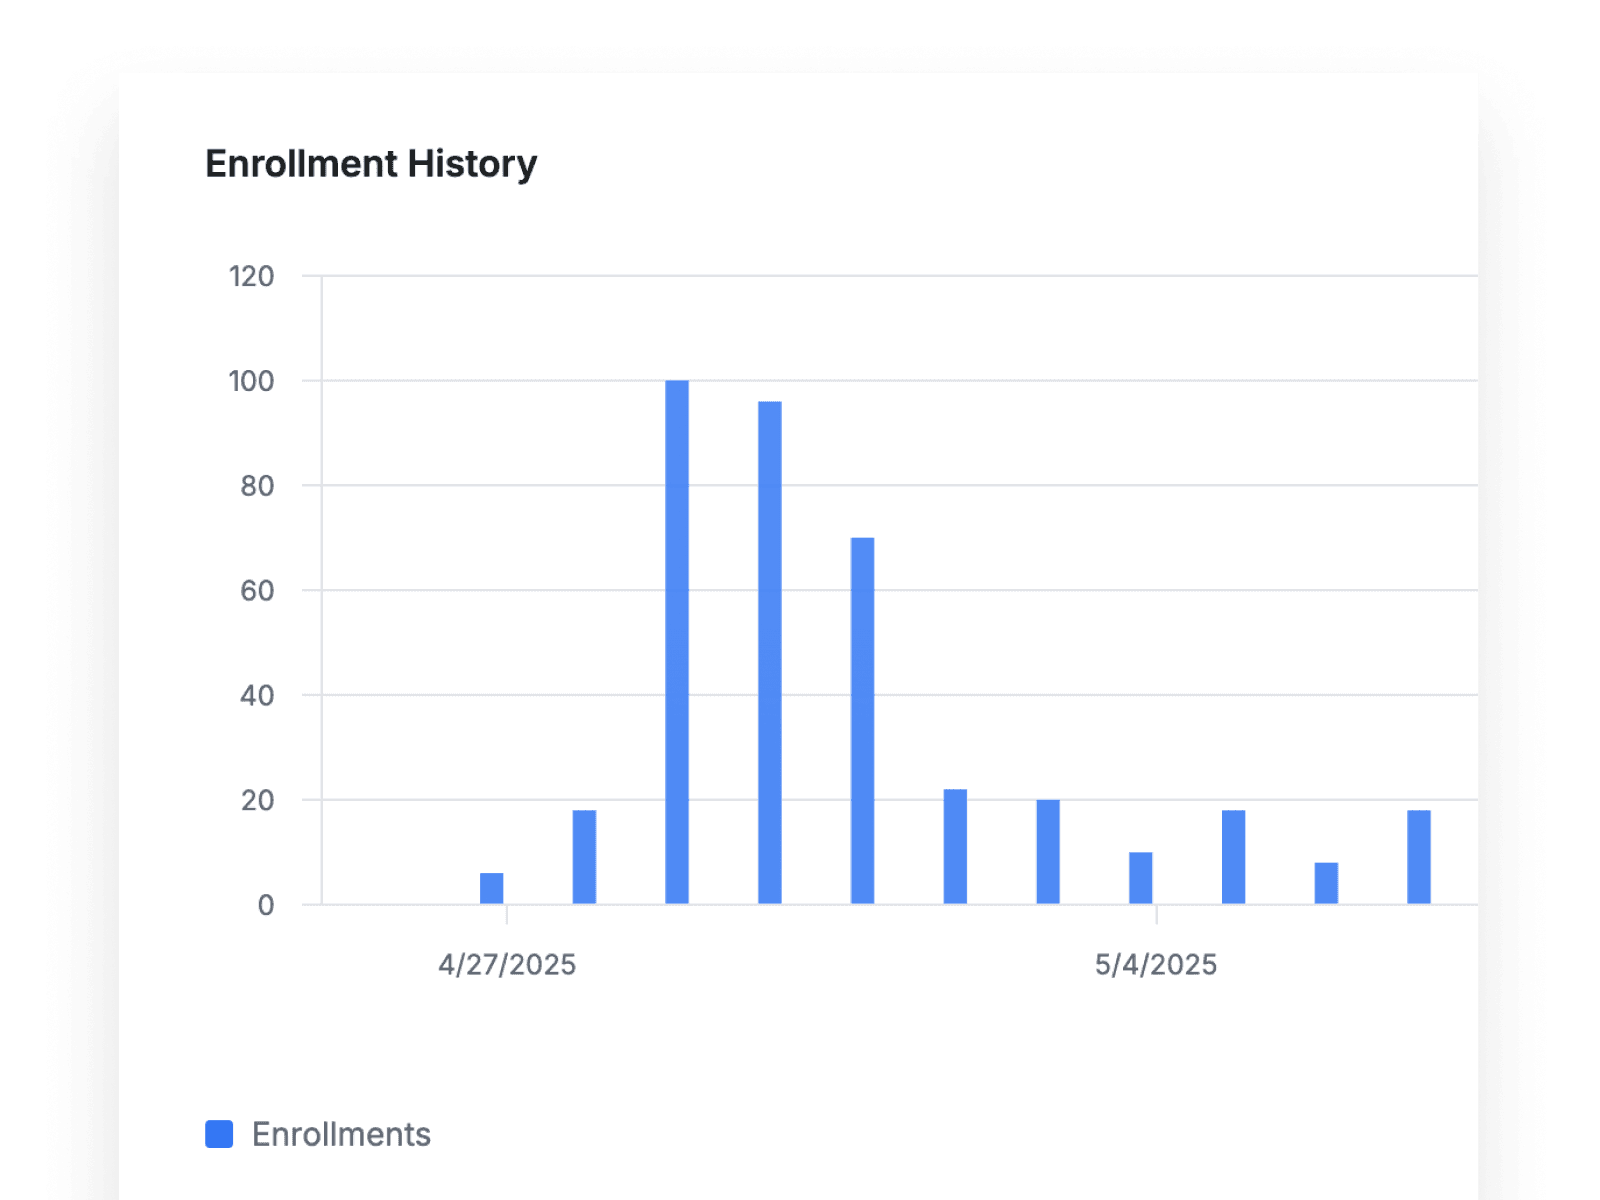
Task: Select the 5/4/2025 date label
Action: click(1155, 965)
